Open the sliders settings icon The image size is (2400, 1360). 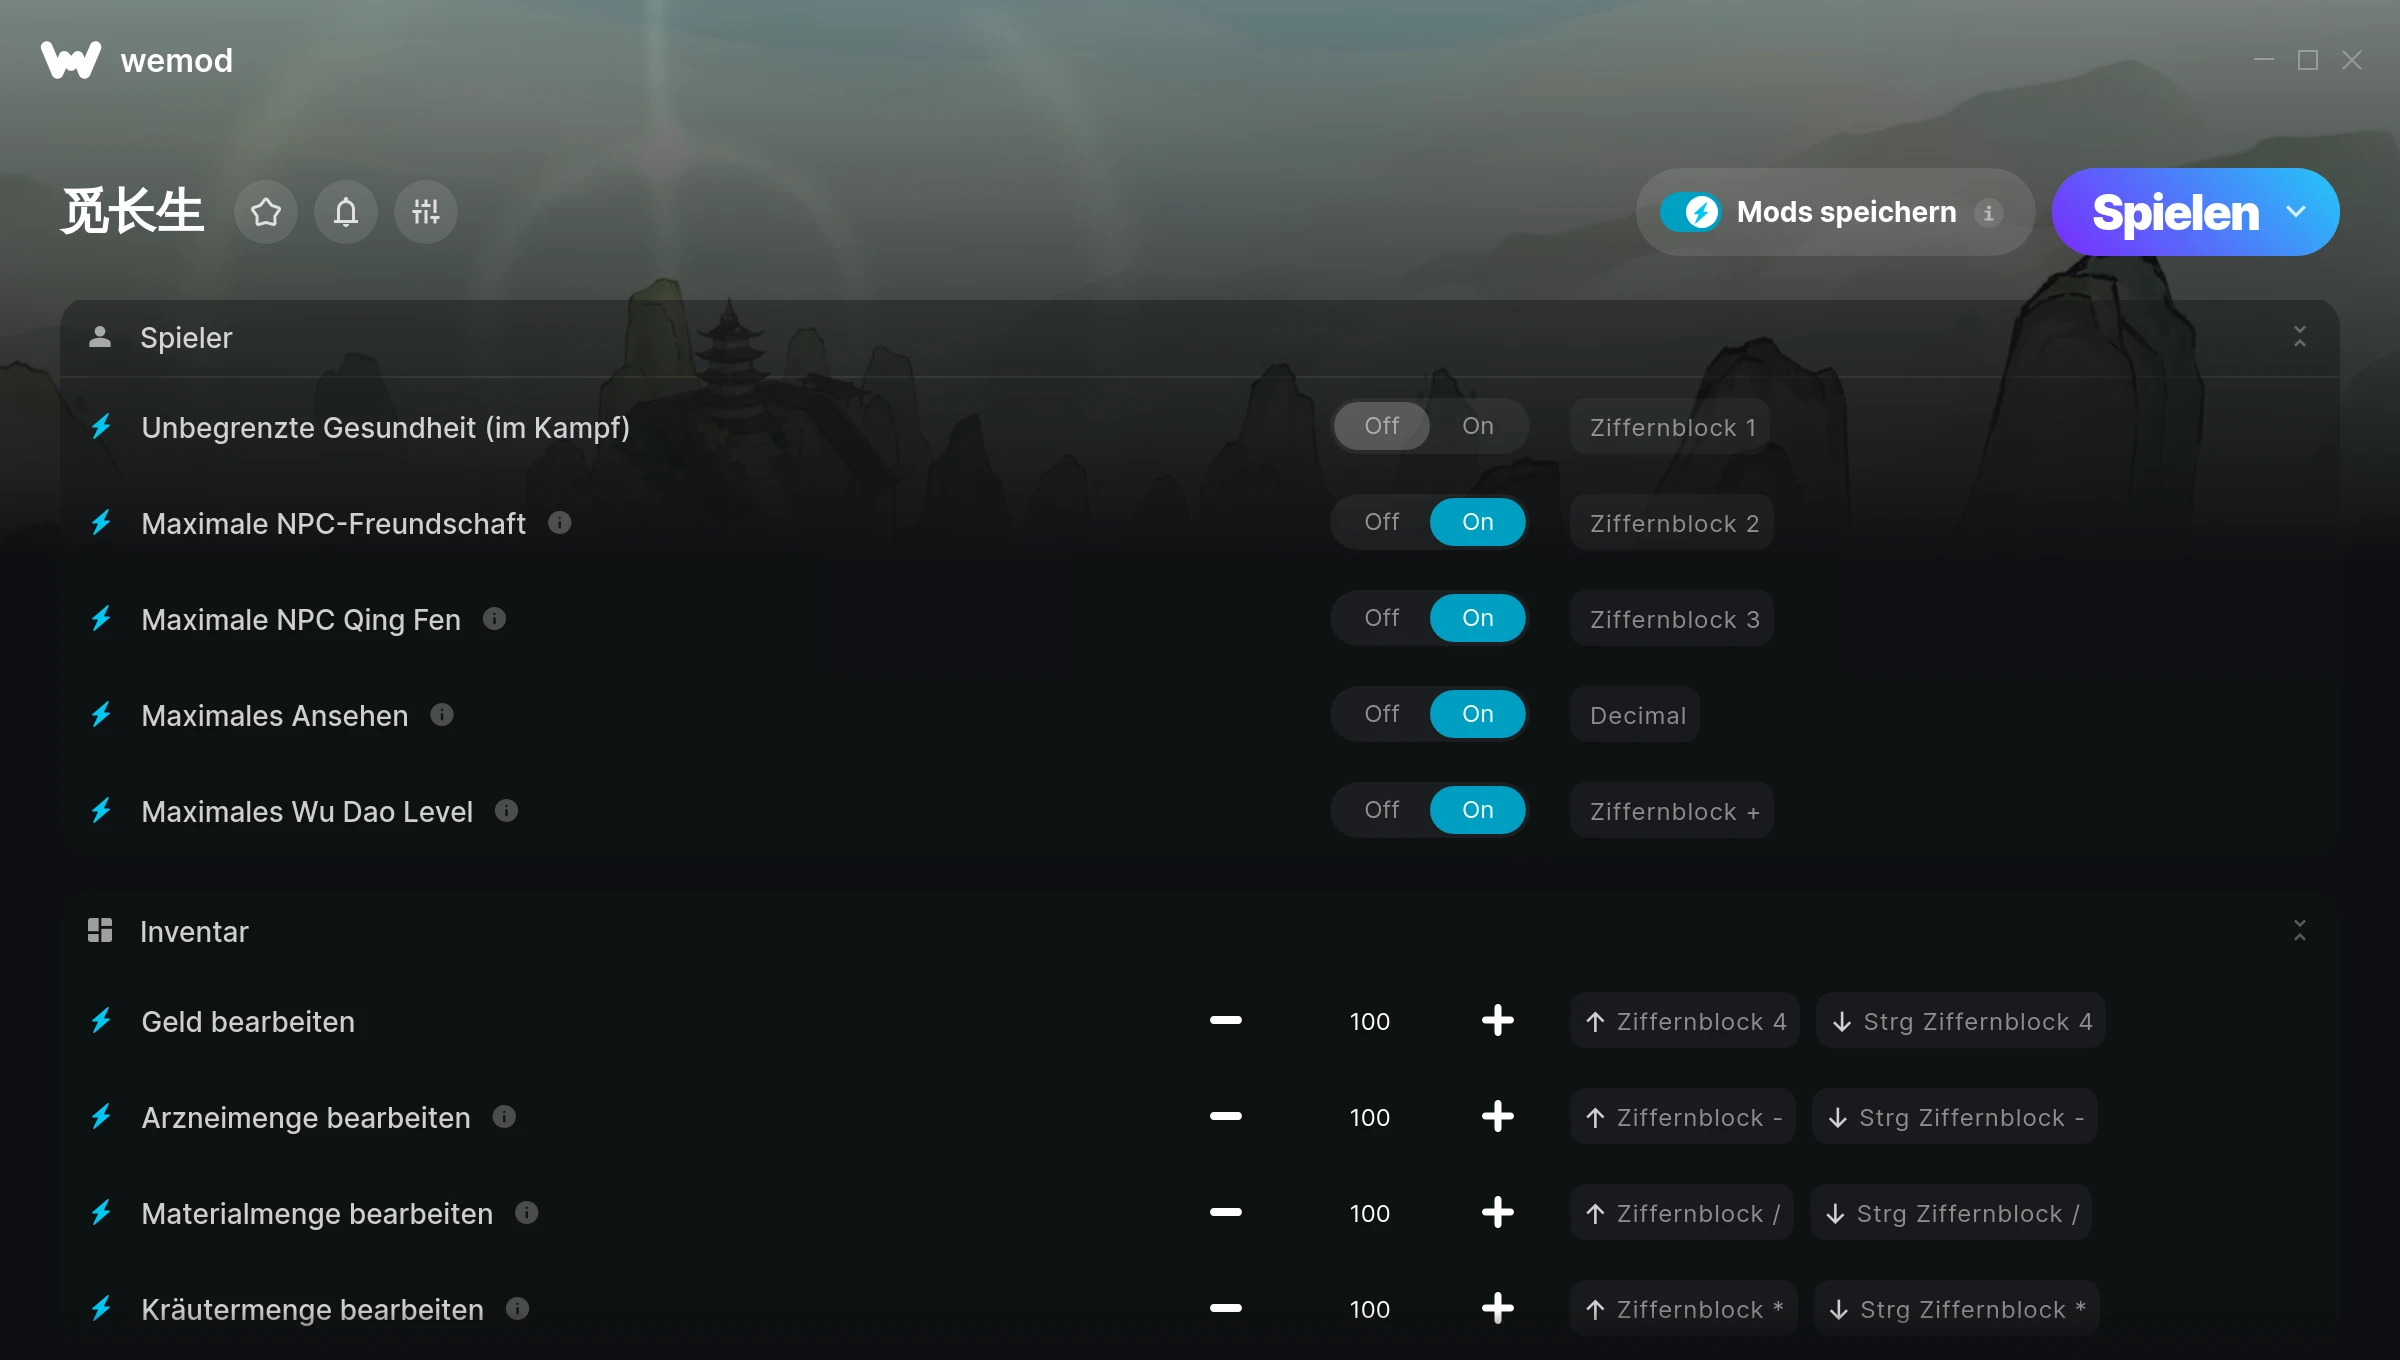(x=426, y=212)
